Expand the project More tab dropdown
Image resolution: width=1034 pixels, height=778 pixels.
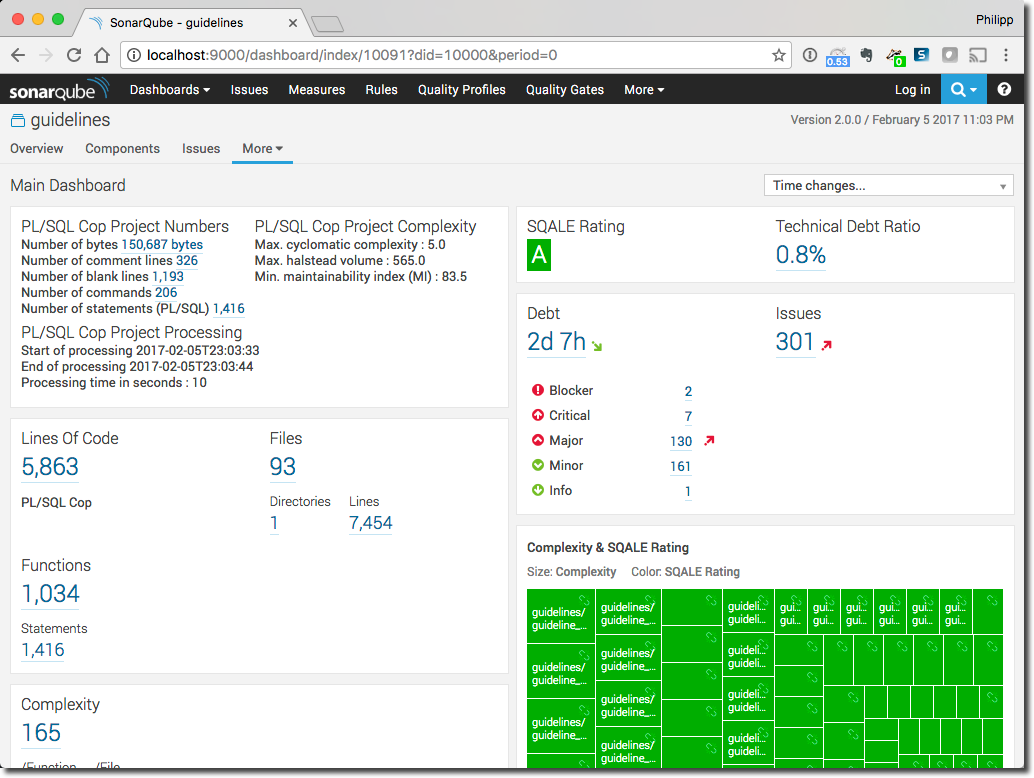pos(262,149)
